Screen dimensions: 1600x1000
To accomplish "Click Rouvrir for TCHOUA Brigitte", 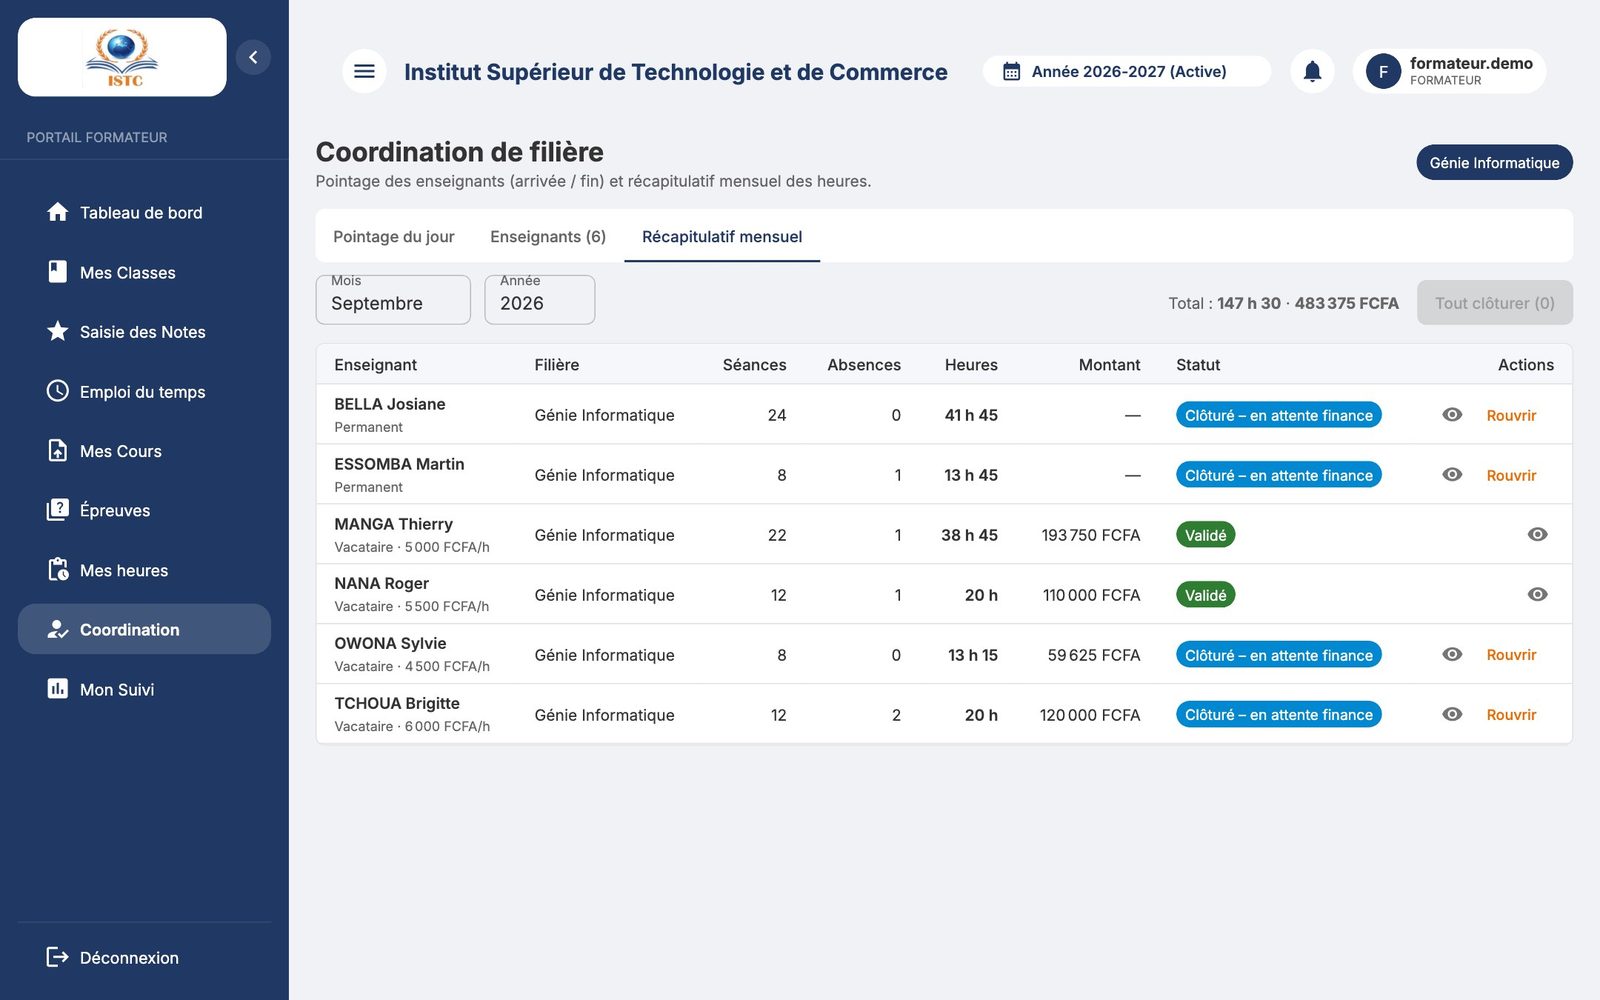I will coord(1511,715).
